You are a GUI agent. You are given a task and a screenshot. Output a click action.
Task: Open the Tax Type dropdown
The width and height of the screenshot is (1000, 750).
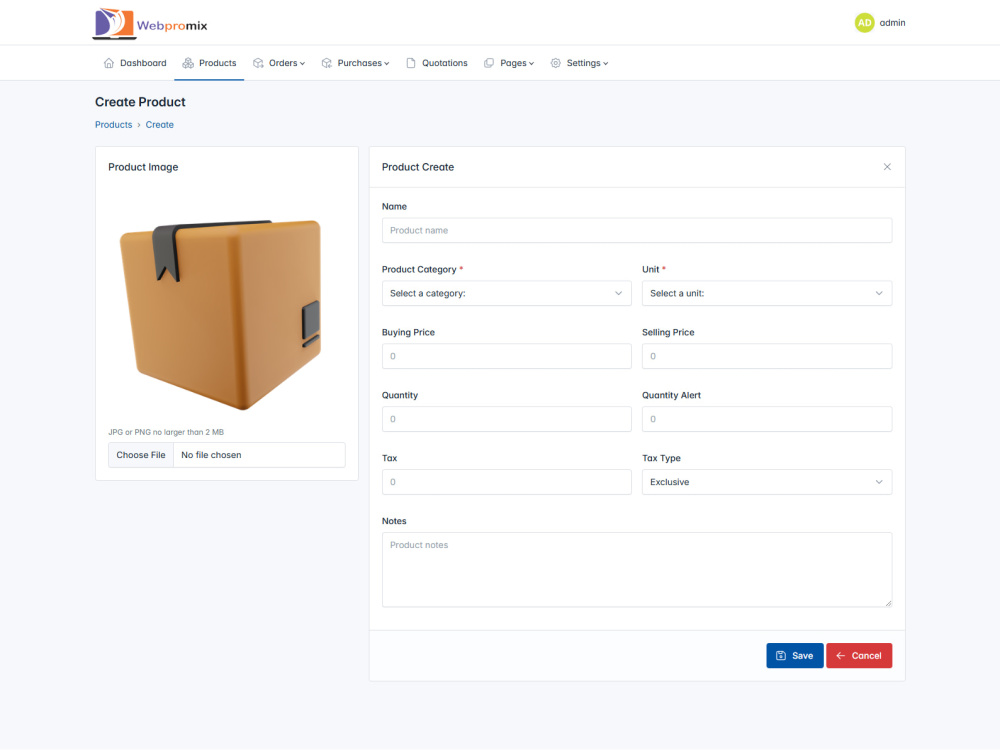[x=767, y=482]
